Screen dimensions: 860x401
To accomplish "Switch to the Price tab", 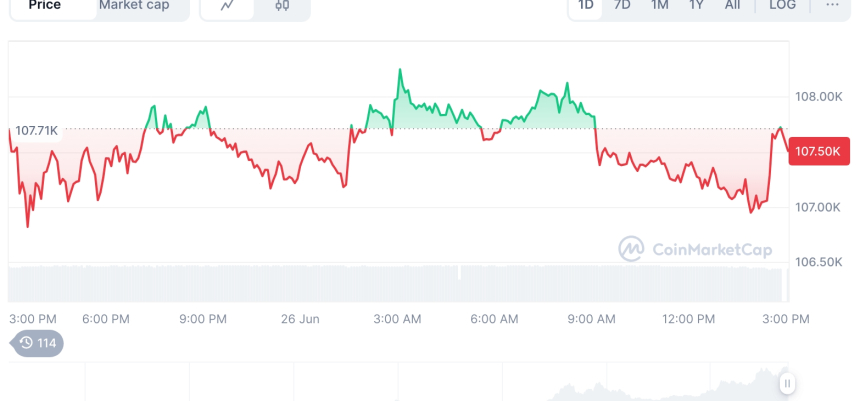I will coord(45,6).
